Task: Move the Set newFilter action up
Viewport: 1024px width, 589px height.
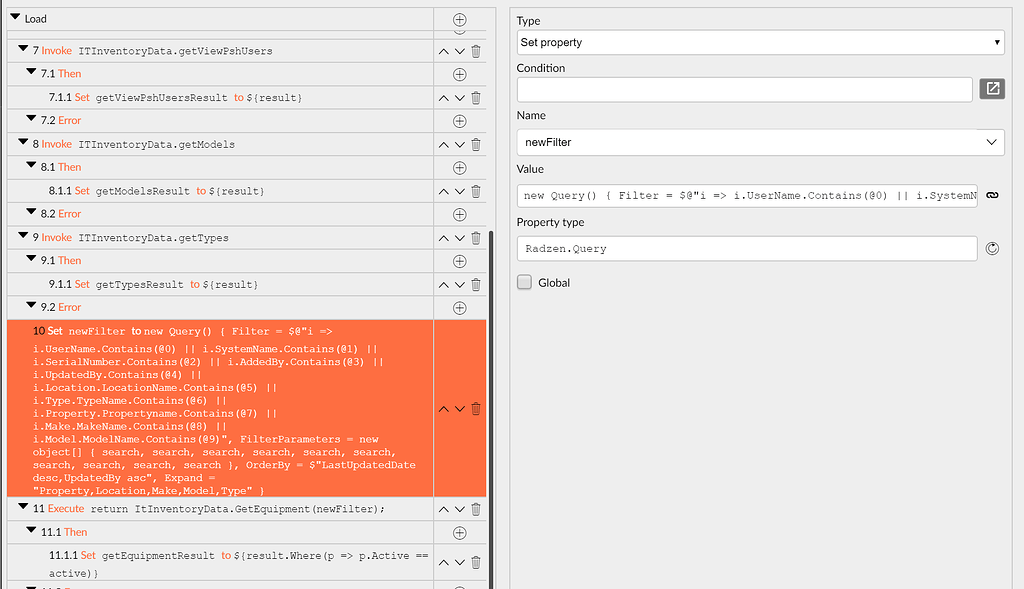Action: click(x=442, y=408)
